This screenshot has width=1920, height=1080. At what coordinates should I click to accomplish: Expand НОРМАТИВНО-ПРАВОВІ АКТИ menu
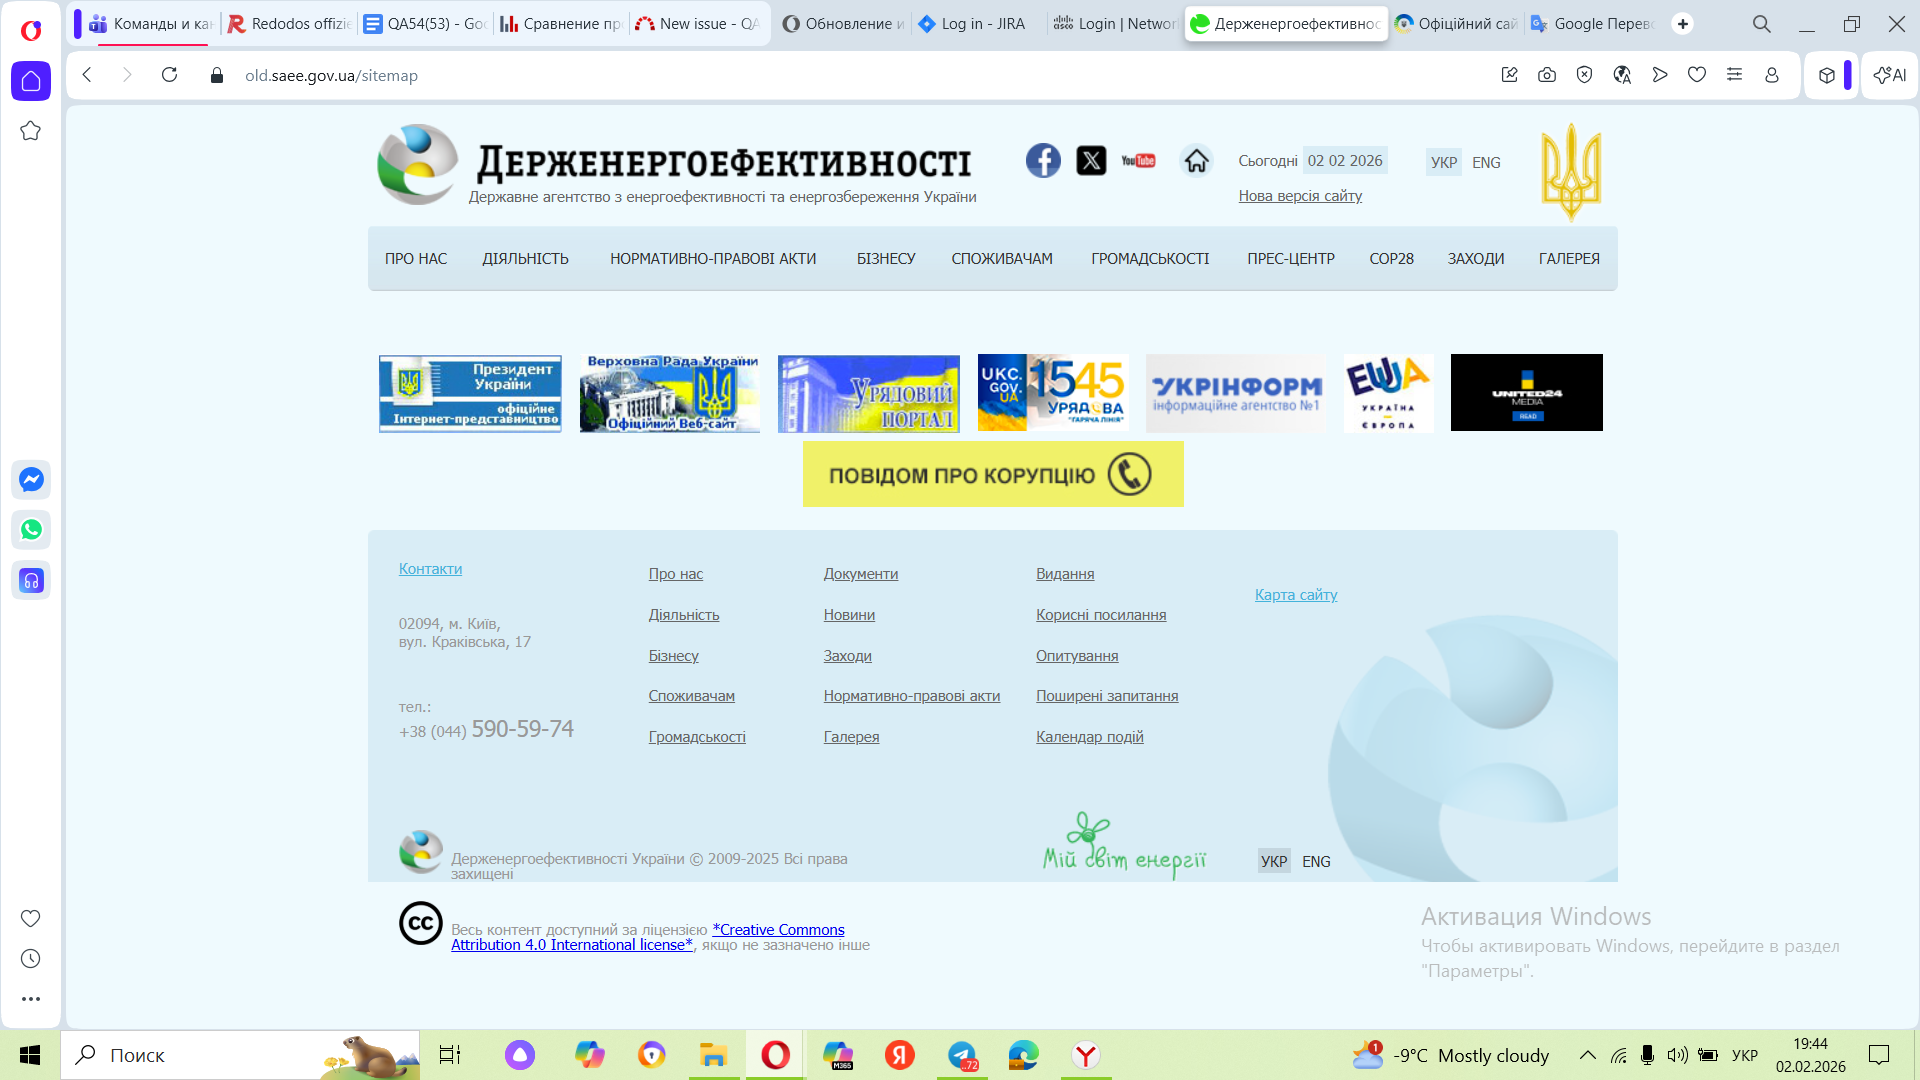pos(713,259)
